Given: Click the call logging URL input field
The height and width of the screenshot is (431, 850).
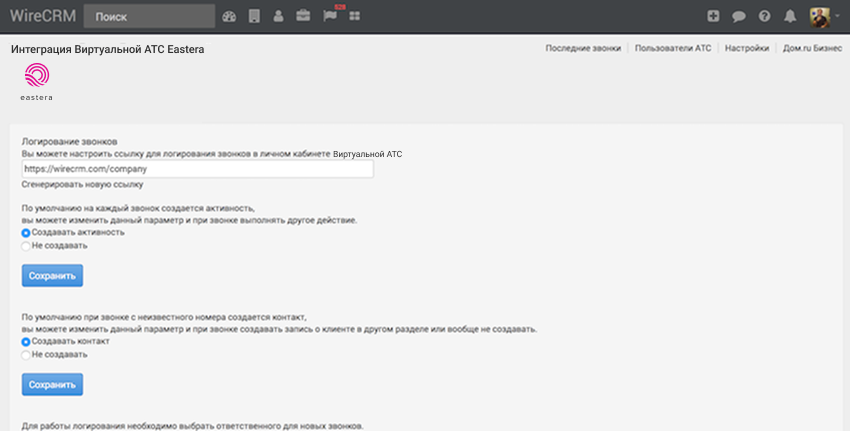Looking at the screenshot, I should (x=197, y=170).
